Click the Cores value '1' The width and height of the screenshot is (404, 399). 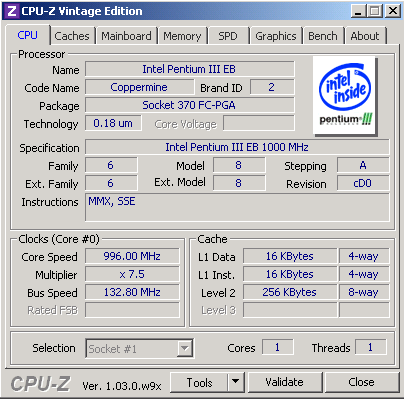[278, 347]
